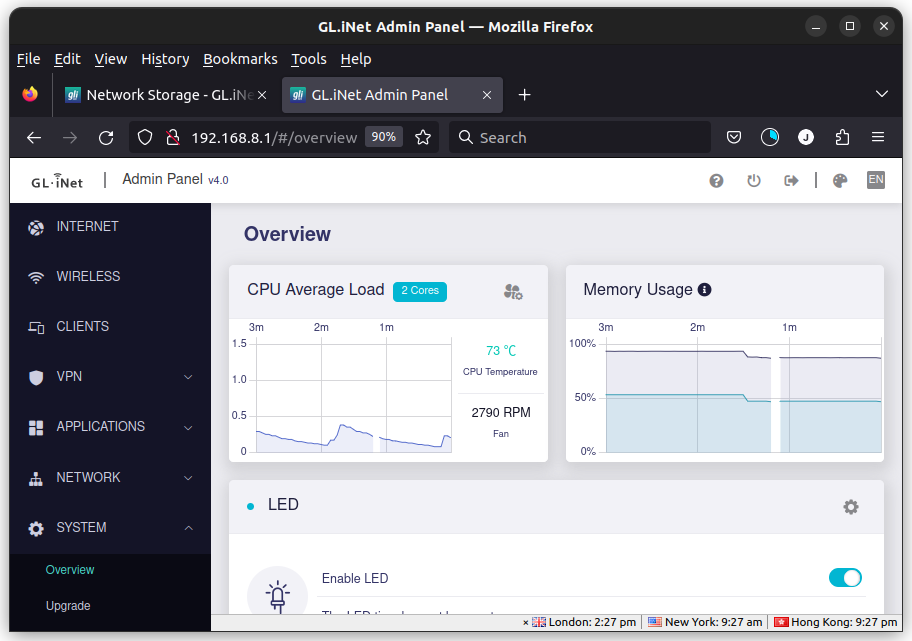
Task: Click the Clients devices sidebar icon
Action: click(x=36, y=327)
